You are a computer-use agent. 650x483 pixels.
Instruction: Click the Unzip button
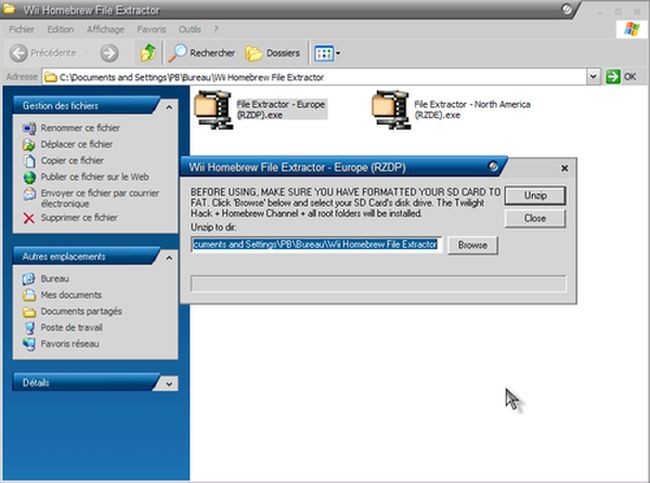click(x=535, y=195)
